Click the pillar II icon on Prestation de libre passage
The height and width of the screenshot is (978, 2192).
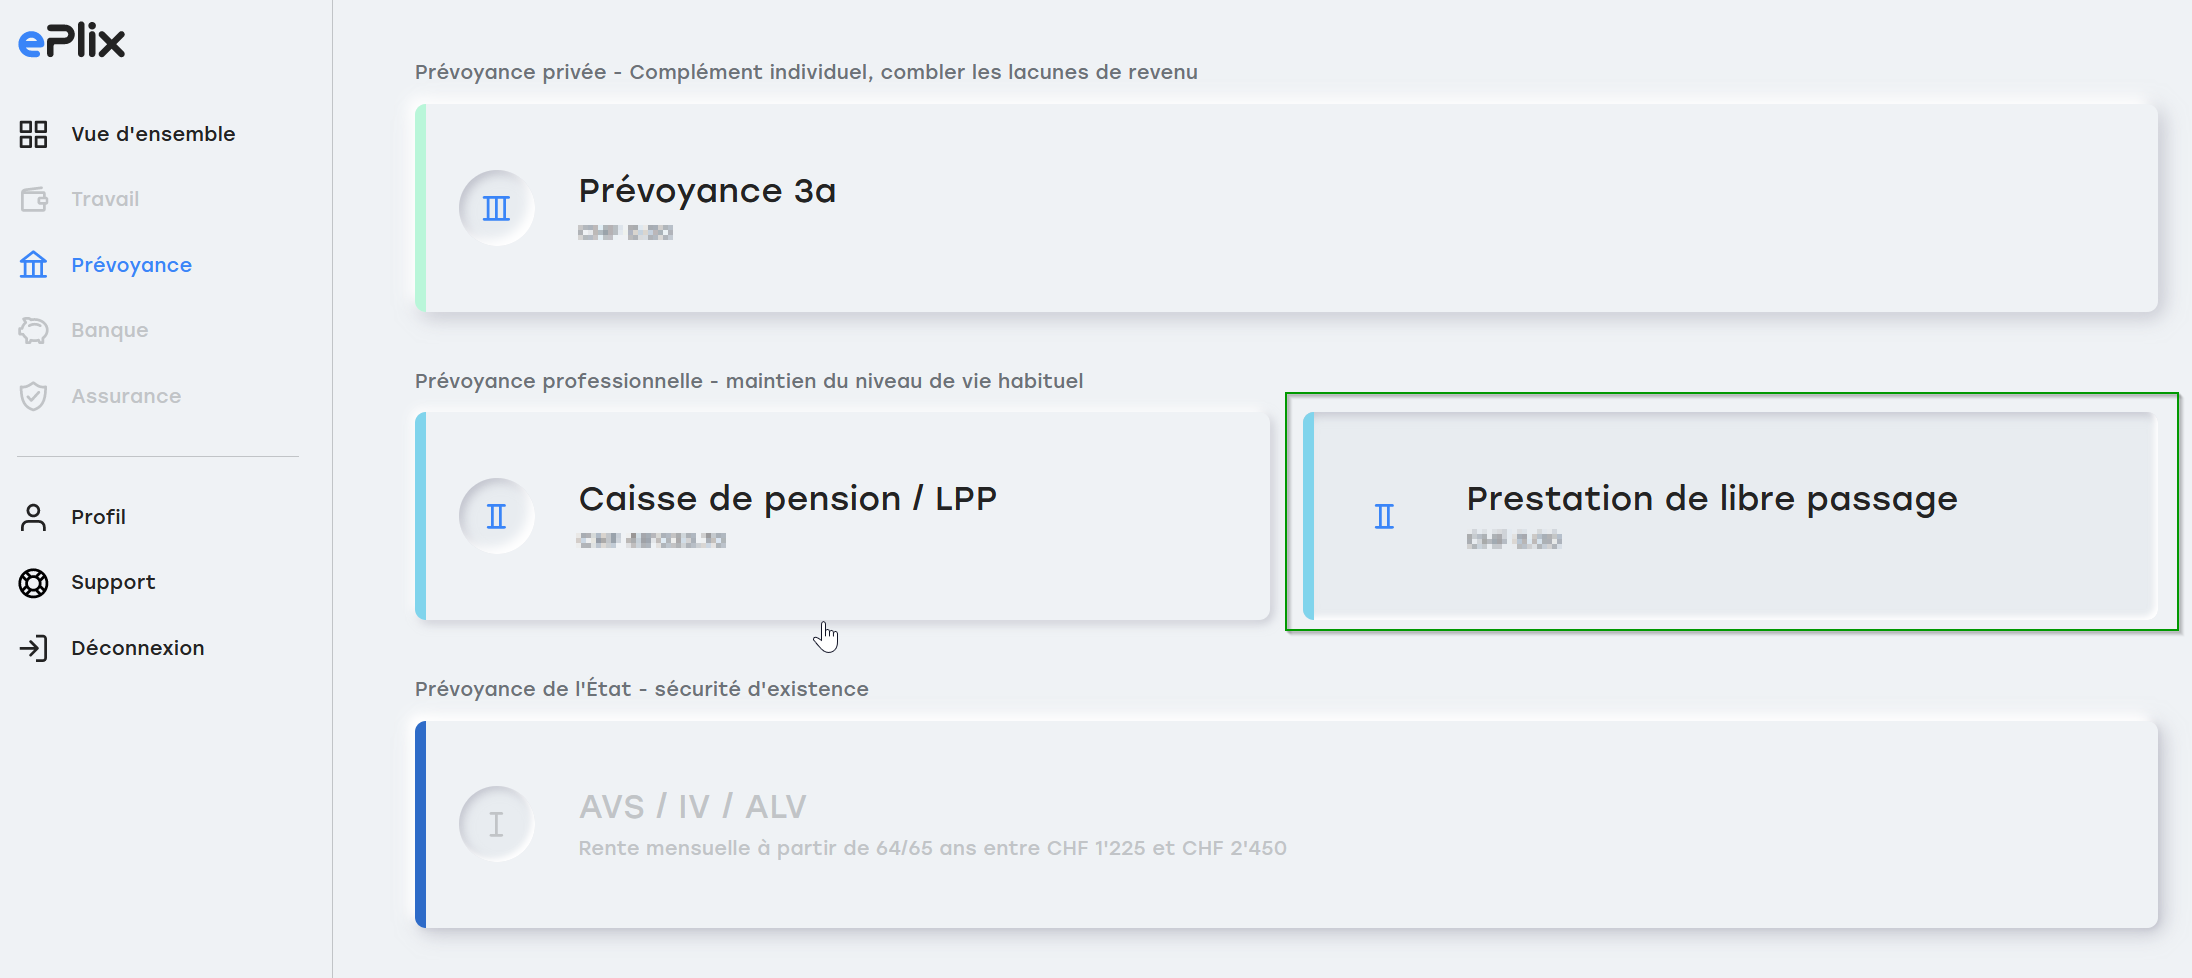[x=1384, y=516]
